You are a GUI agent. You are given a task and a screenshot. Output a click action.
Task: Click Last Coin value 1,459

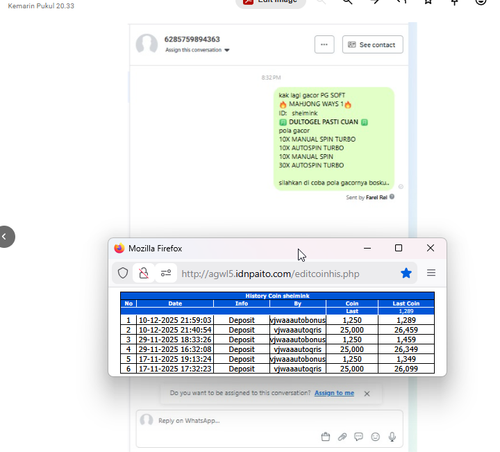tap(406, 340)
